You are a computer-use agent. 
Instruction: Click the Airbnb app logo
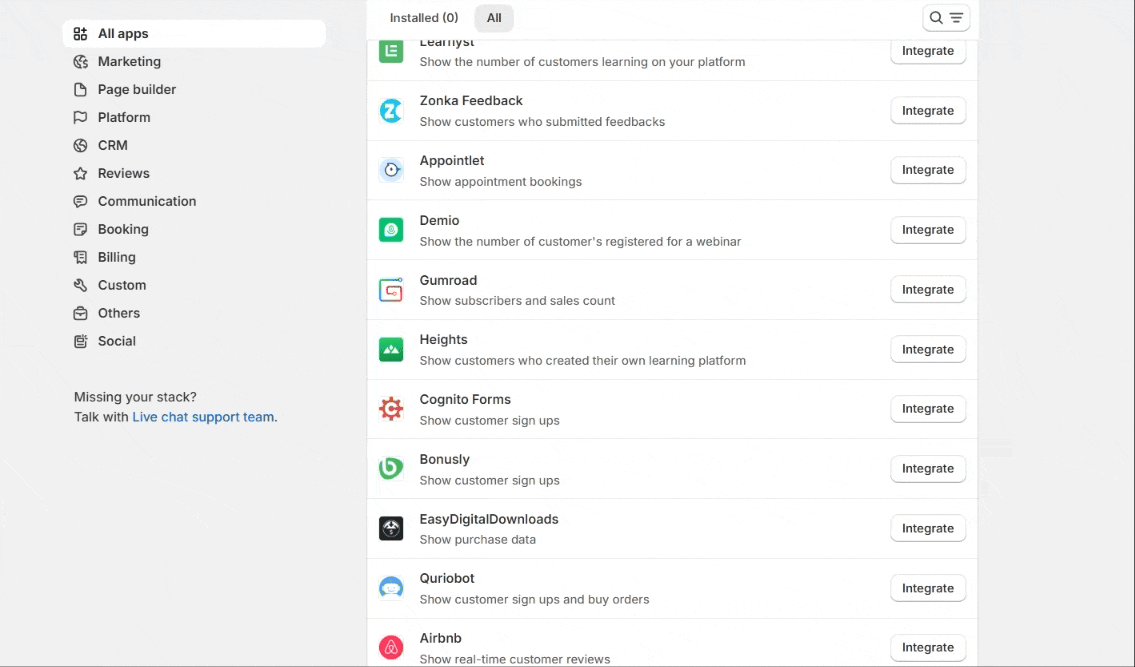point(391,647)
